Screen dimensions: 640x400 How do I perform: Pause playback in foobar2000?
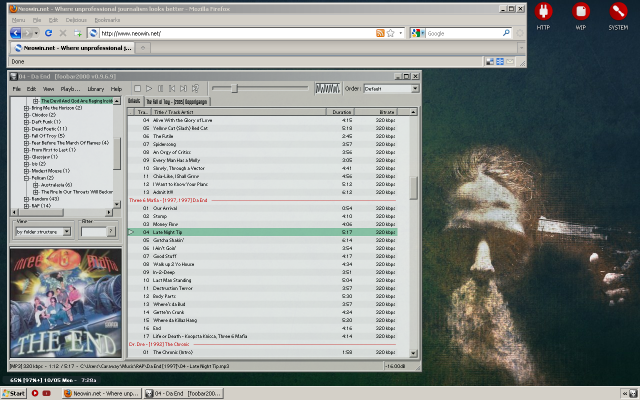tap(160, 88)
